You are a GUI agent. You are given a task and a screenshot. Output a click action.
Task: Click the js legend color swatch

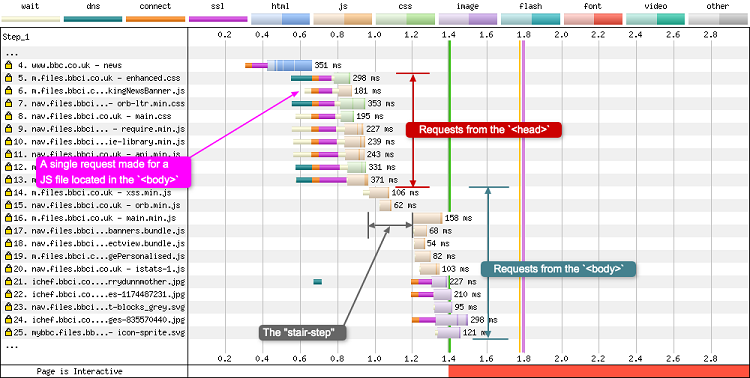pyautogui.click(x=342, y=19)
